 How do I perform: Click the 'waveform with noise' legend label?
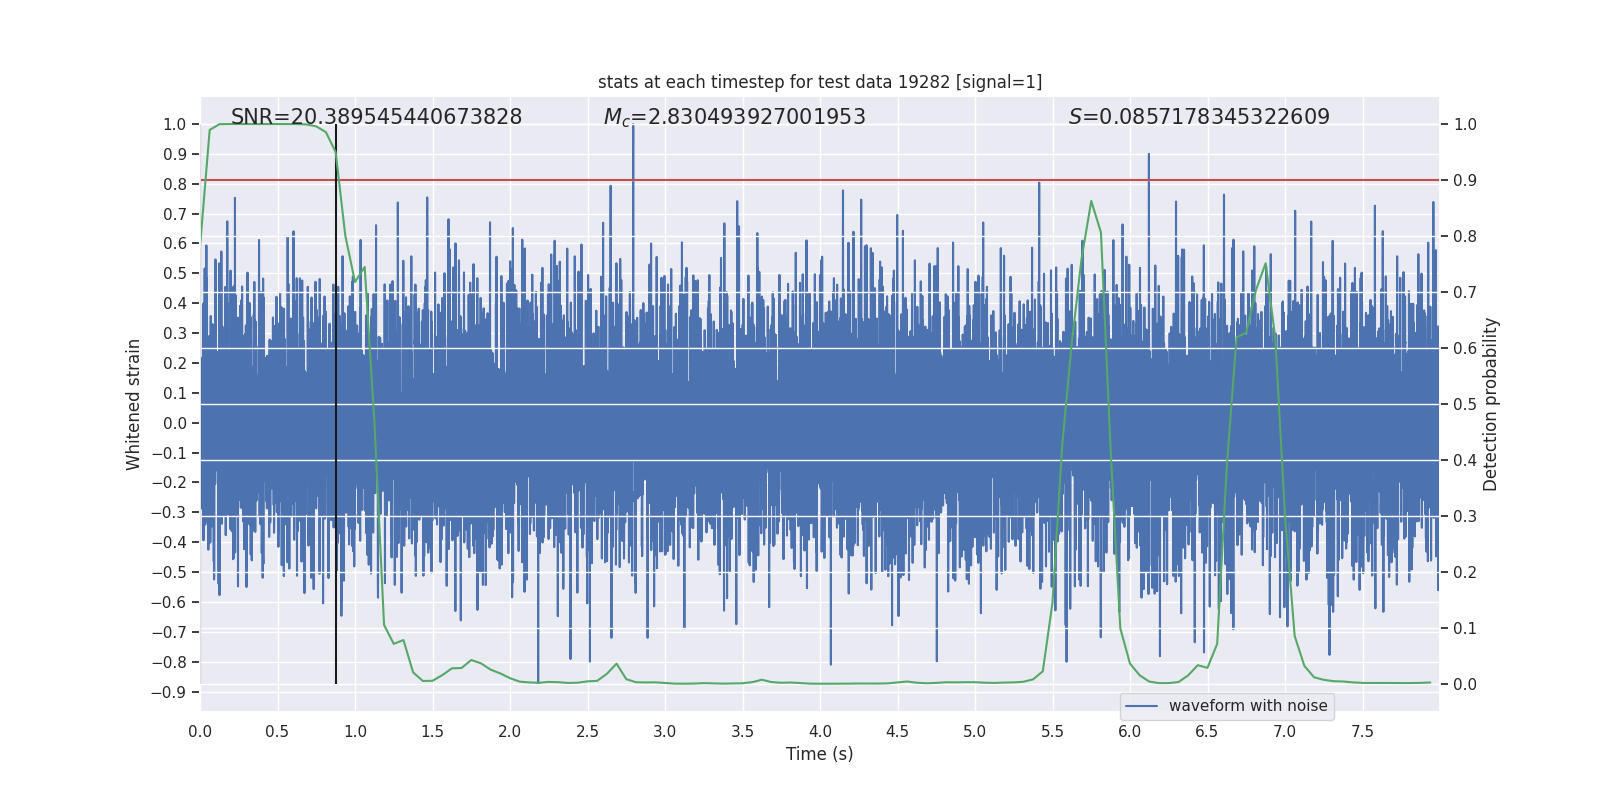(x=1248, y=706)
